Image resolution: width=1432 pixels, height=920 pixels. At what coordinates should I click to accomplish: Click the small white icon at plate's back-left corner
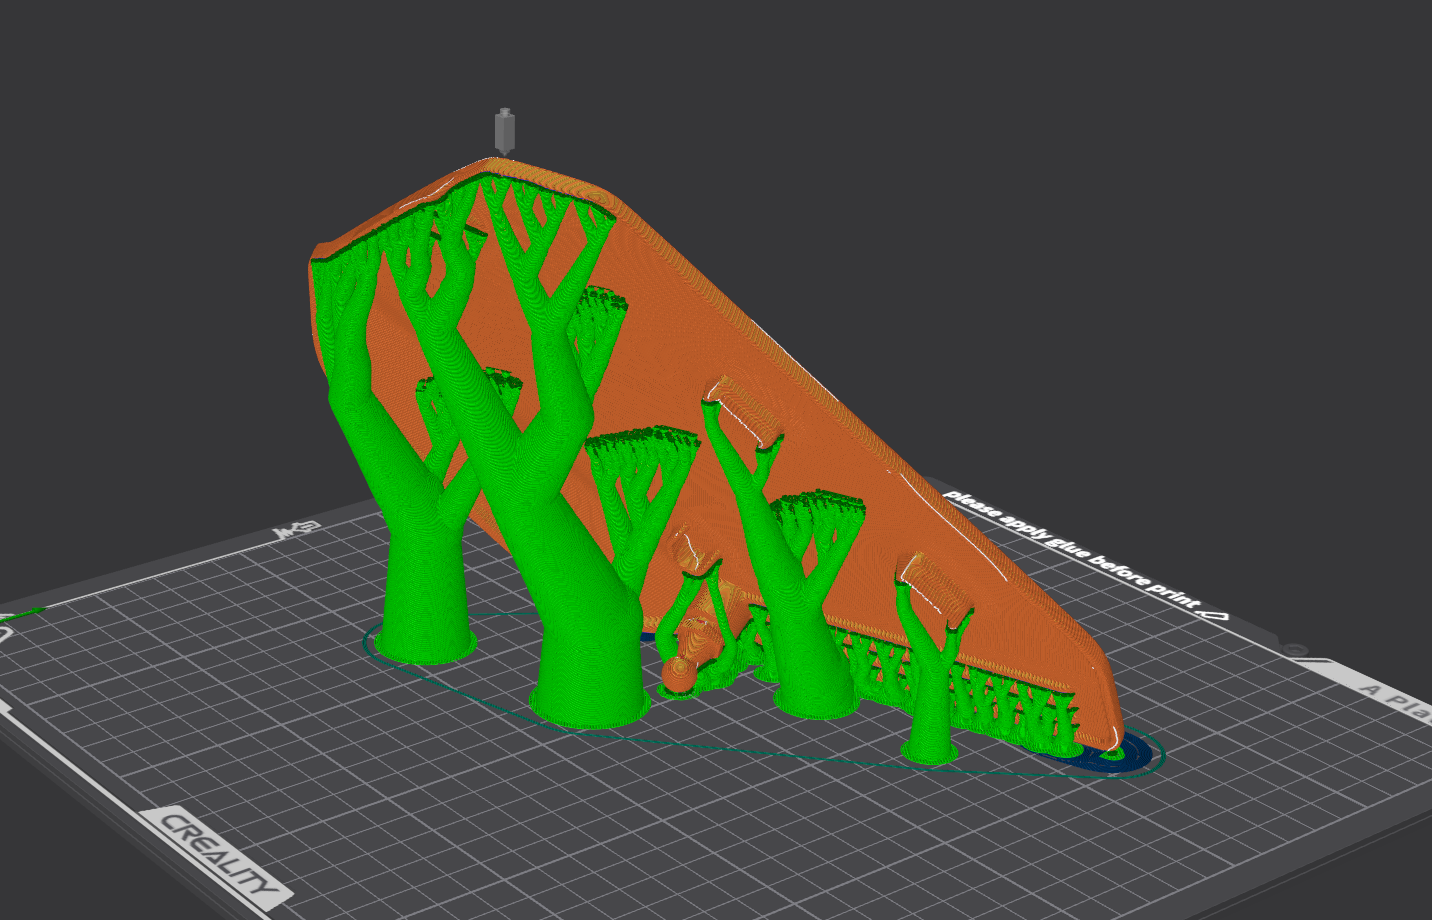point(297,530)
